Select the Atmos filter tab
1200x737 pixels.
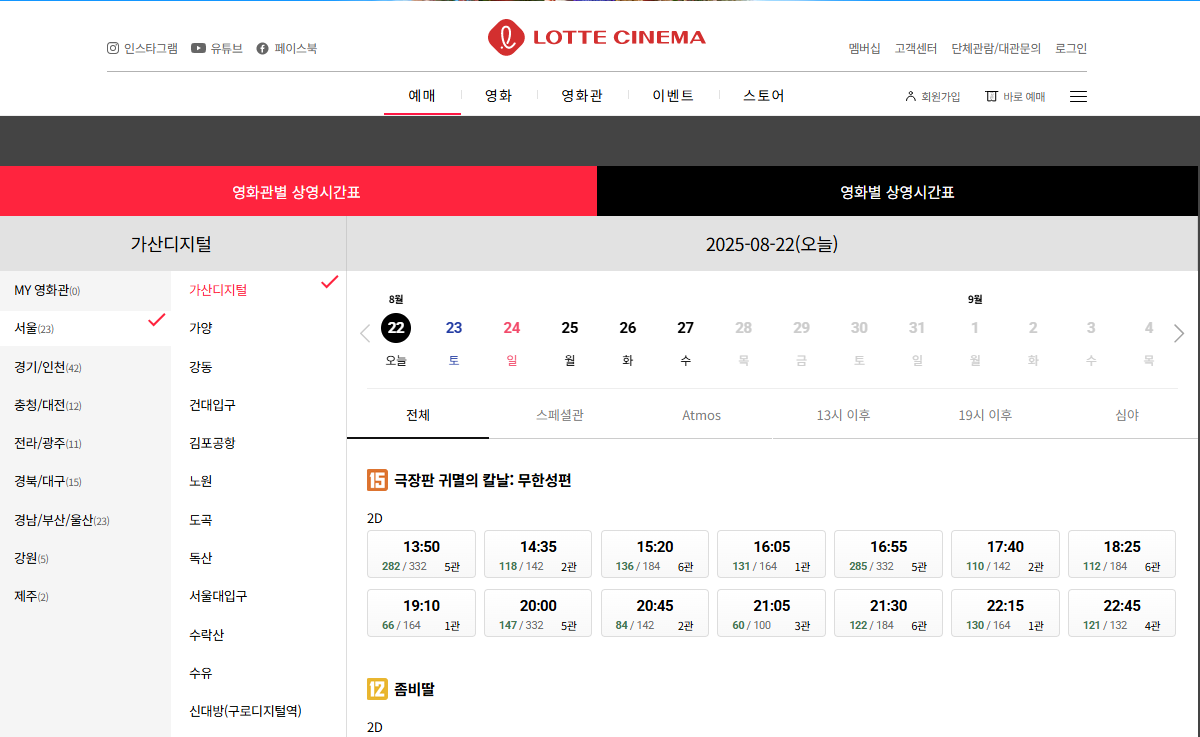coord(702,415)
